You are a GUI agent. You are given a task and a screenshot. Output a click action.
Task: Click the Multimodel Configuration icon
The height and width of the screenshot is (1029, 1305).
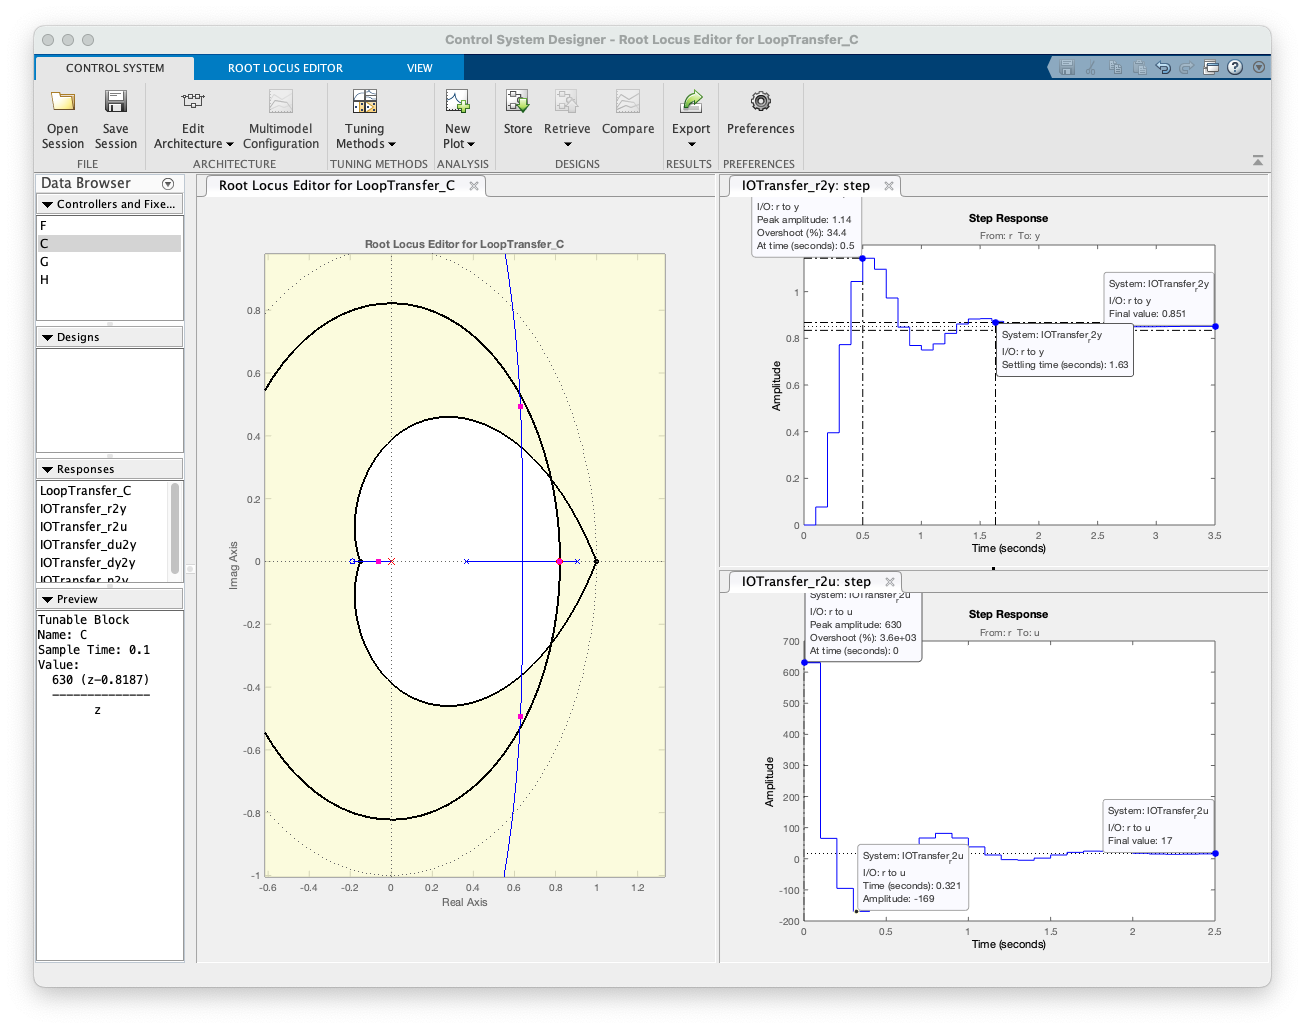tap(281, 101)
